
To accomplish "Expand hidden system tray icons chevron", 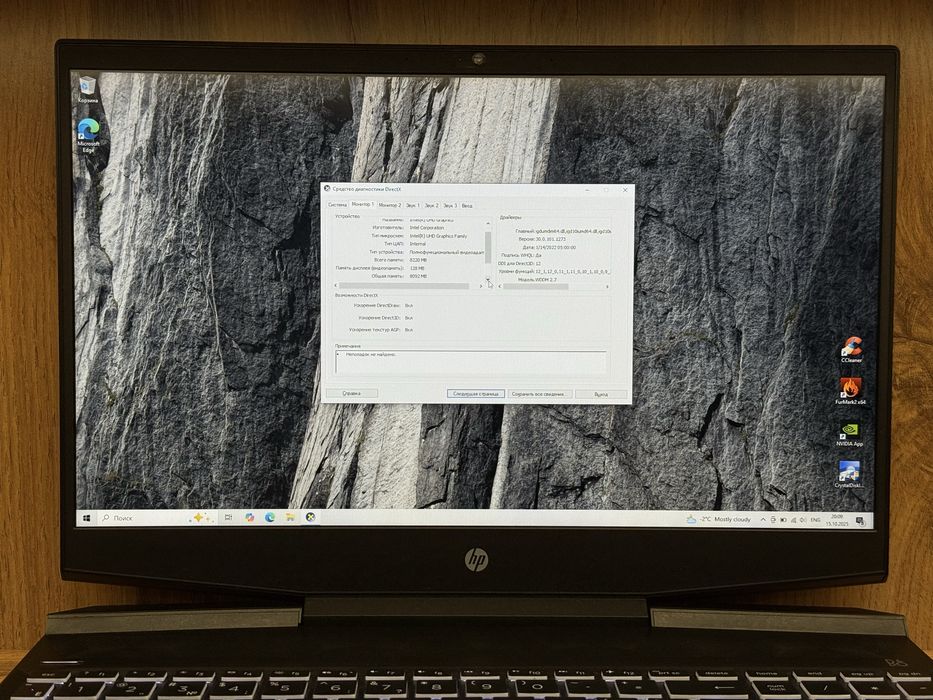I will [x=763, y=520].
